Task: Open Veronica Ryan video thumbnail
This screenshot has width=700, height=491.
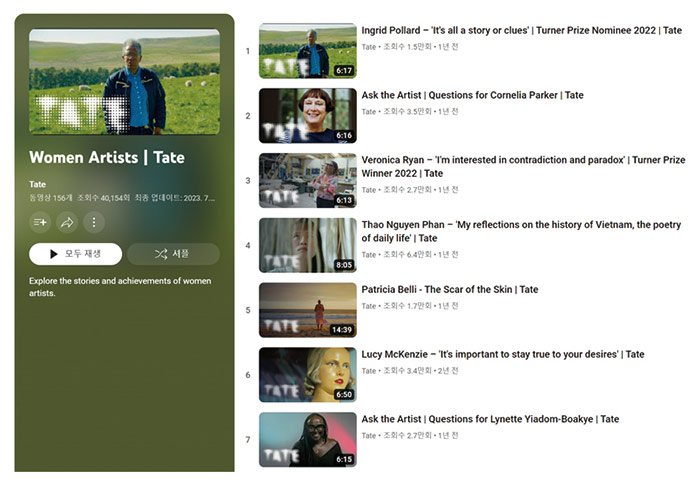Action: [x=308, y=180]
